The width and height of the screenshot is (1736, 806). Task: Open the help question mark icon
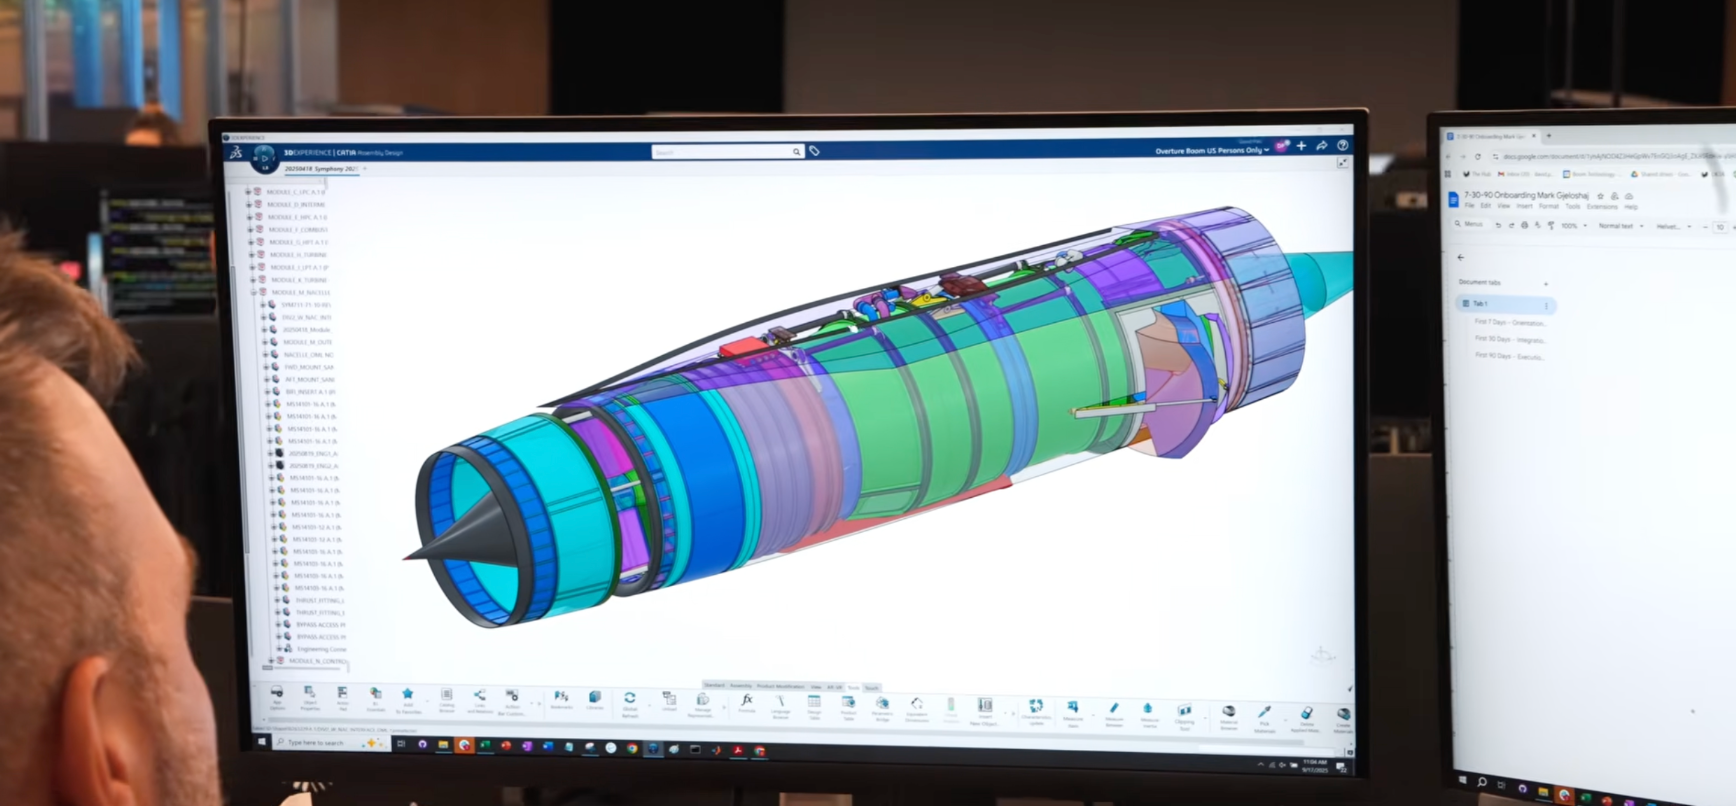coord(1343,145)
